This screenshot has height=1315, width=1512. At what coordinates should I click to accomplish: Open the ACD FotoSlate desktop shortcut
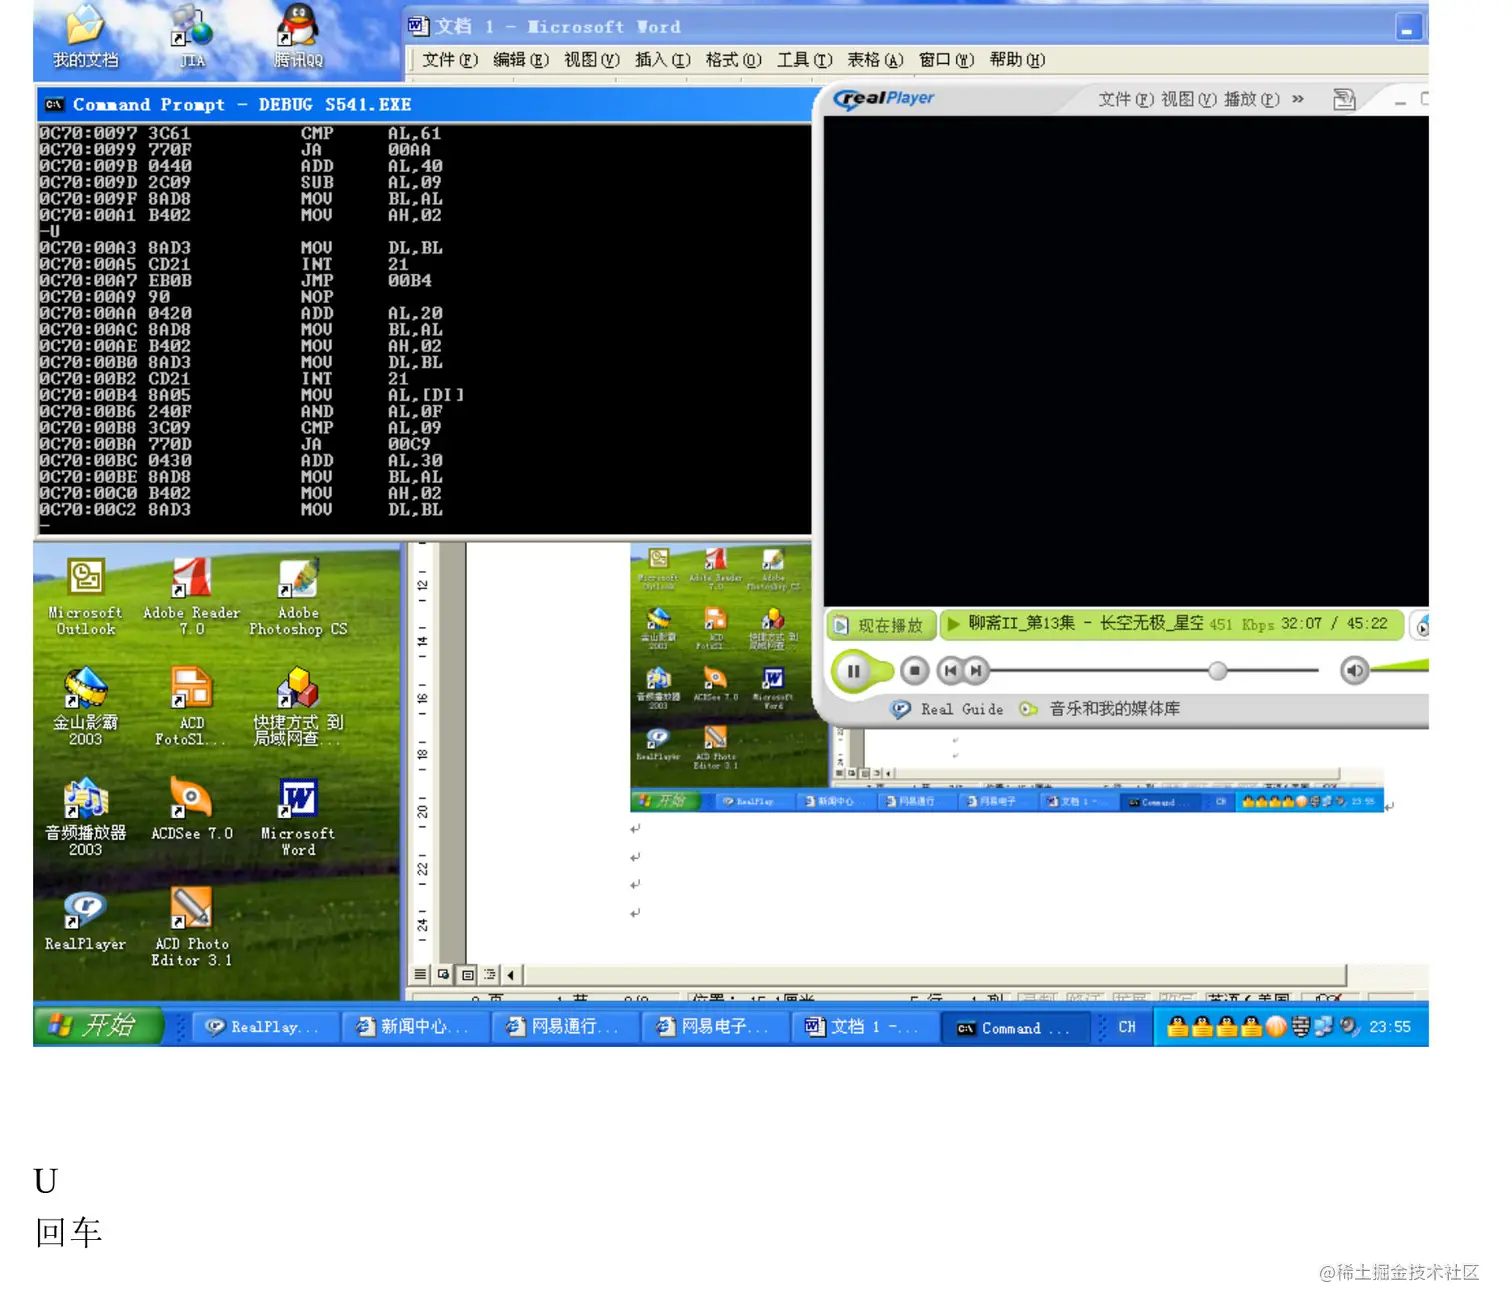(x=191, y=708)
